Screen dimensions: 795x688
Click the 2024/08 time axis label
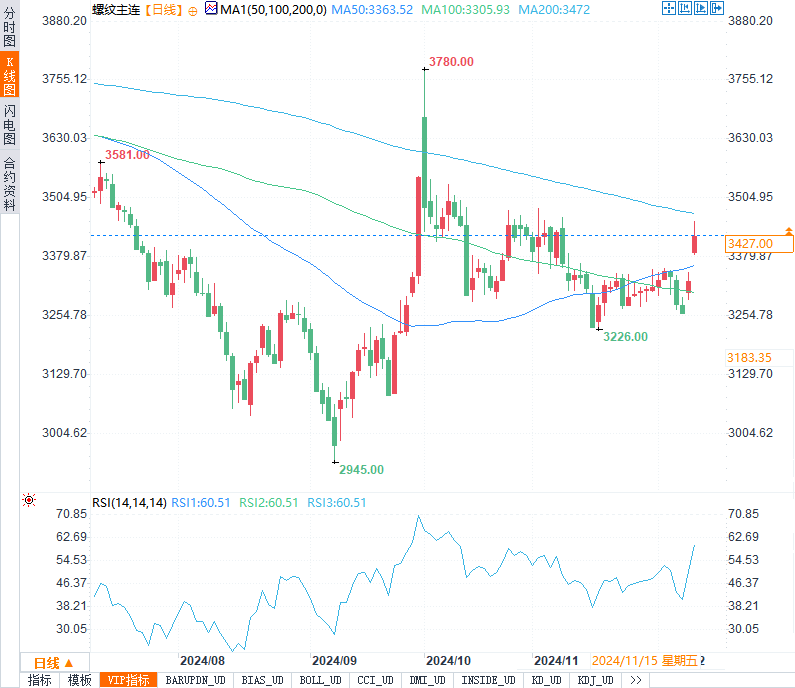pyautogui.click(x=202, y=661)
